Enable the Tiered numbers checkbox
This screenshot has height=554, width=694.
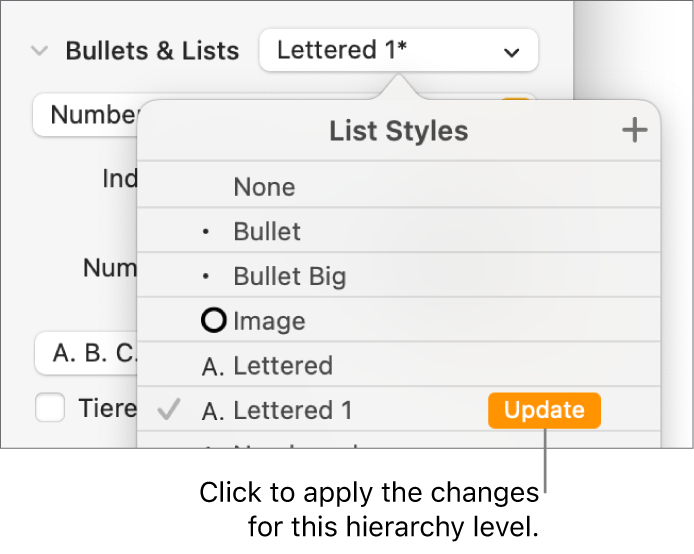coord(49,408)
